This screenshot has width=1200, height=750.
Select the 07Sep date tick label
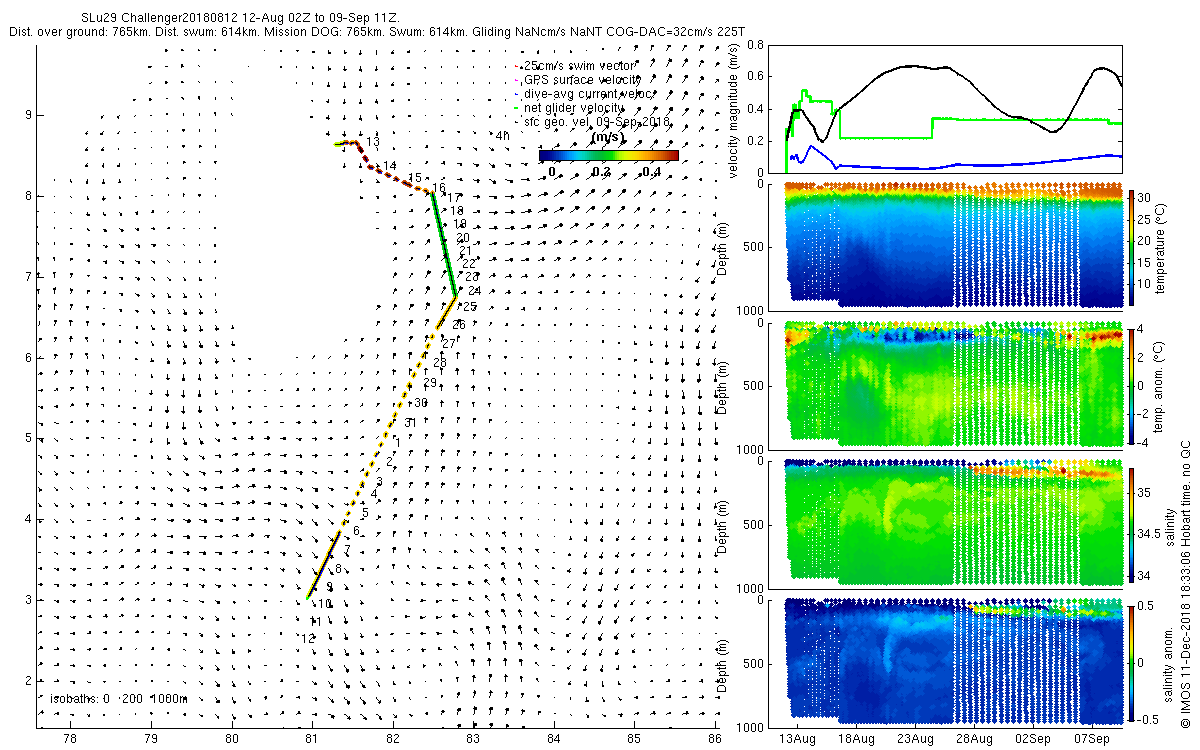pos(1092,738)
